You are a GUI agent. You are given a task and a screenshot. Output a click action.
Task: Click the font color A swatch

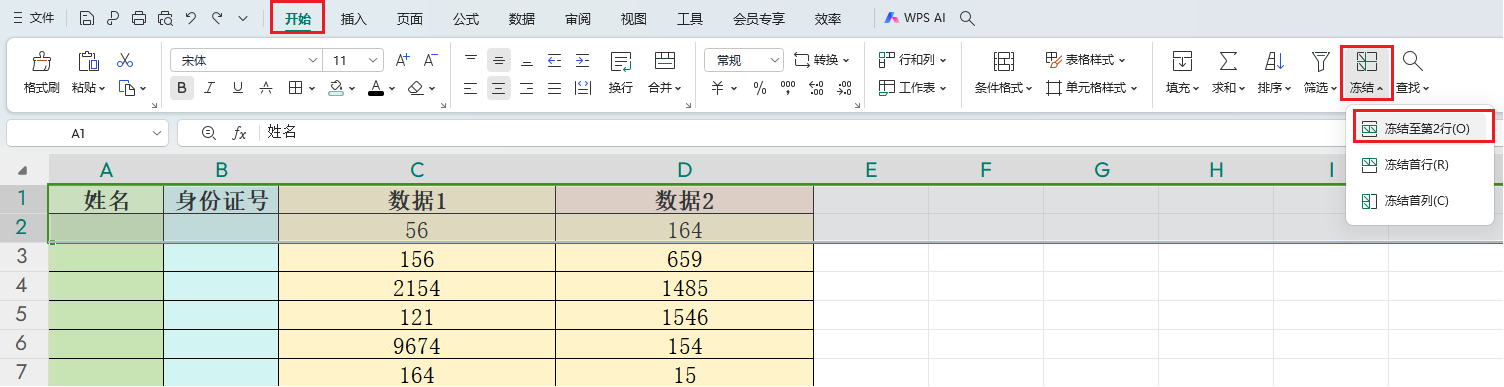376,88
